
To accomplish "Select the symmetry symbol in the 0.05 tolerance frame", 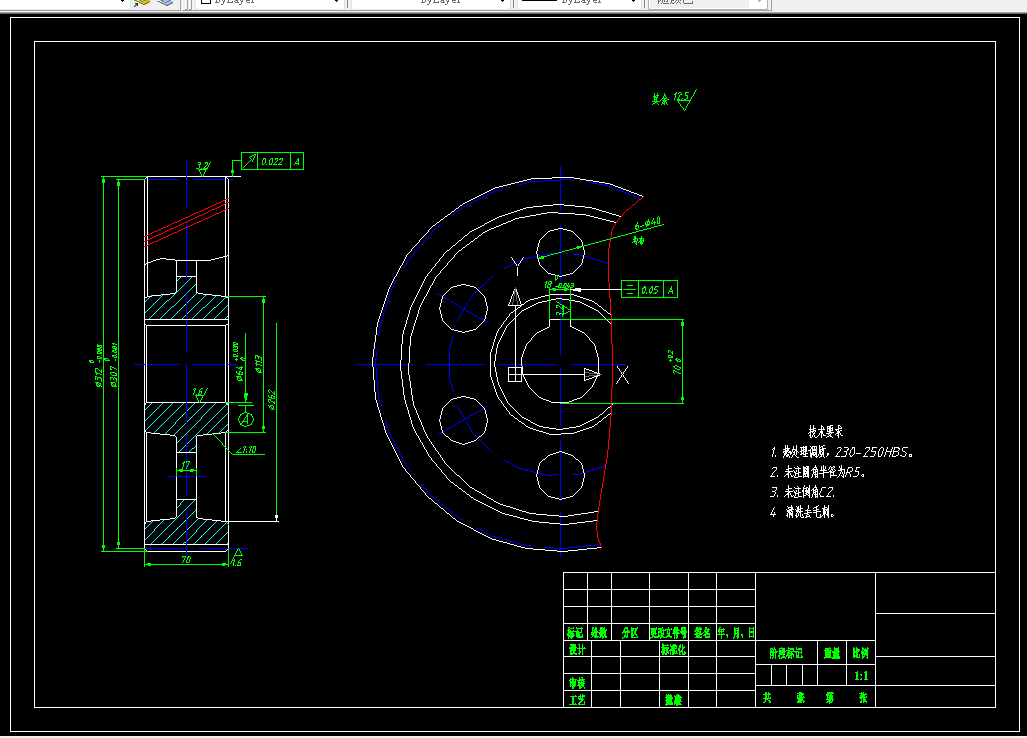I will (x=629, y=289).
